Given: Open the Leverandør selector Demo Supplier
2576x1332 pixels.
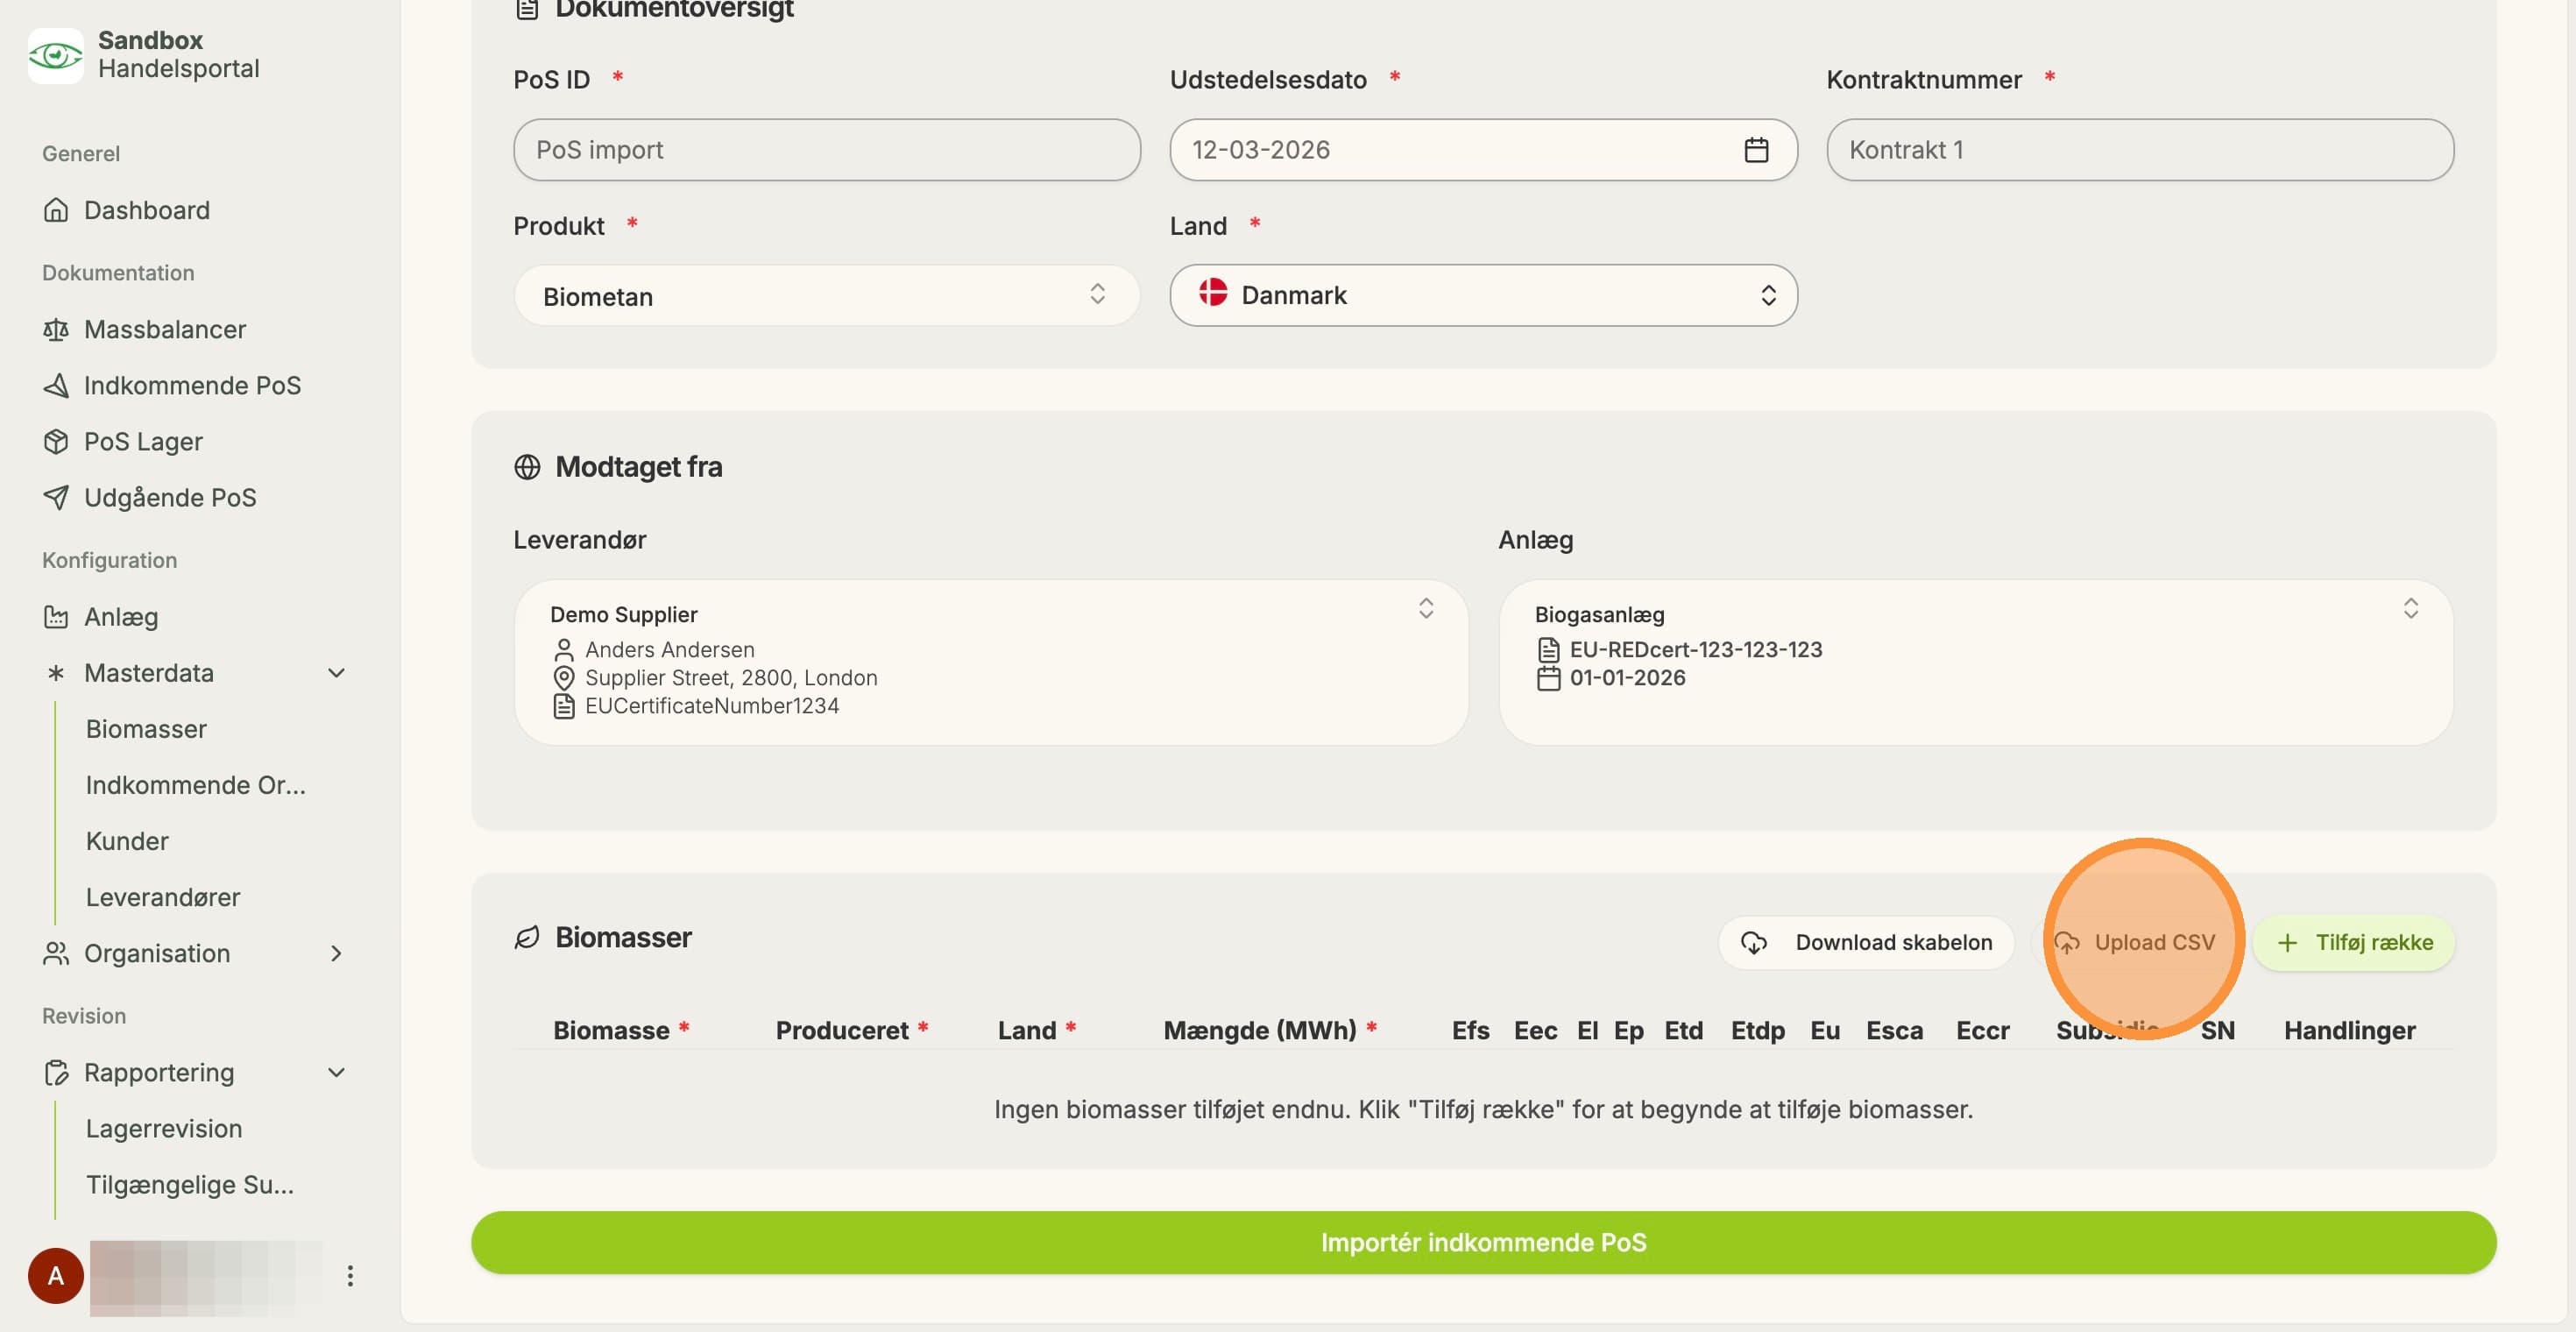Looking at the screenshot, I should (991, 662).
